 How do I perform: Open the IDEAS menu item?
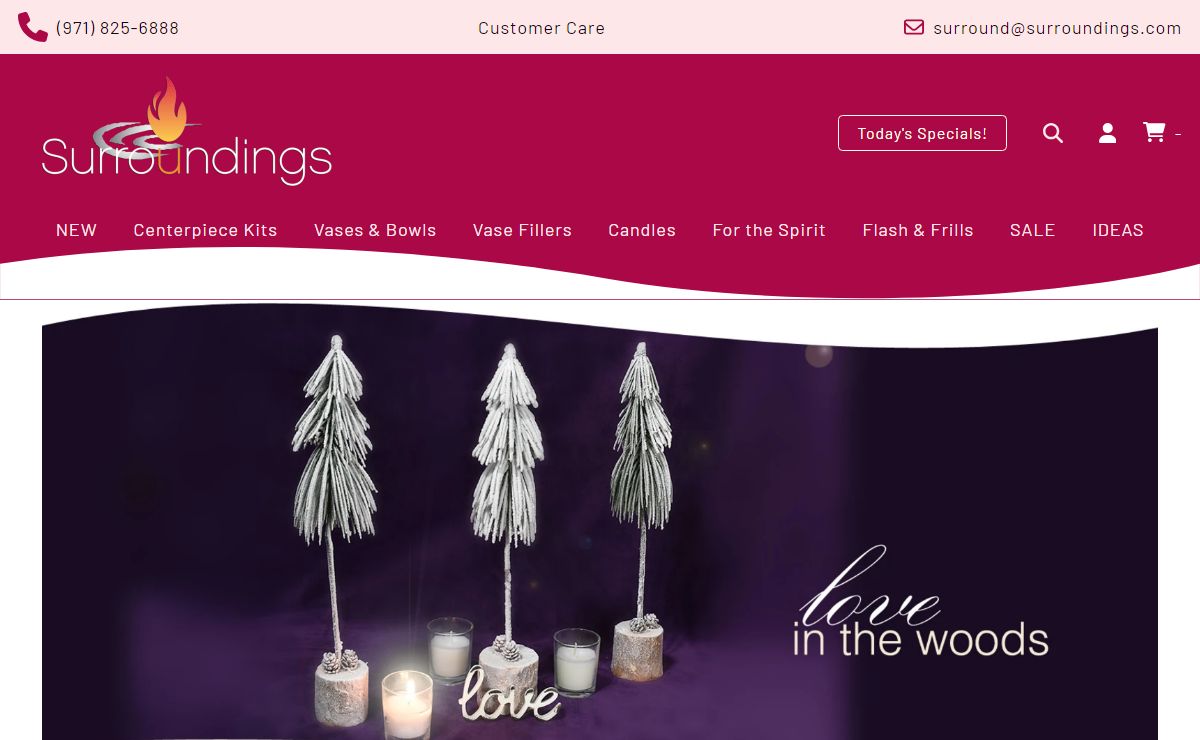(x=1118, y=230)
